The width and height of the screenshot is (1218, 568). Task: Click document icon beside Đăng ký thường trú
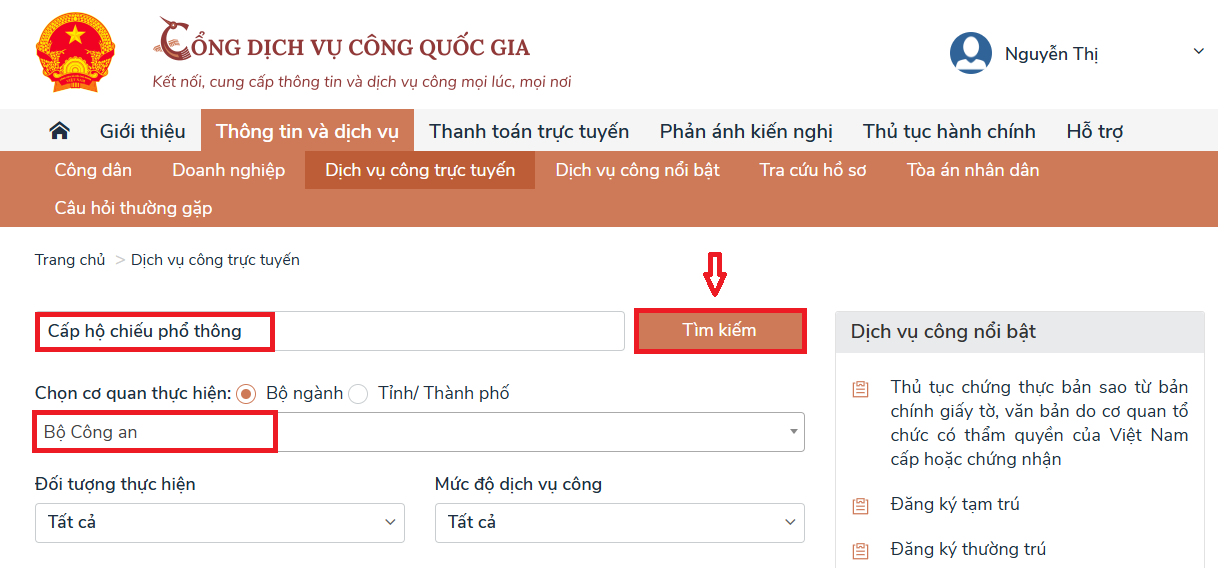coord(860,550)
